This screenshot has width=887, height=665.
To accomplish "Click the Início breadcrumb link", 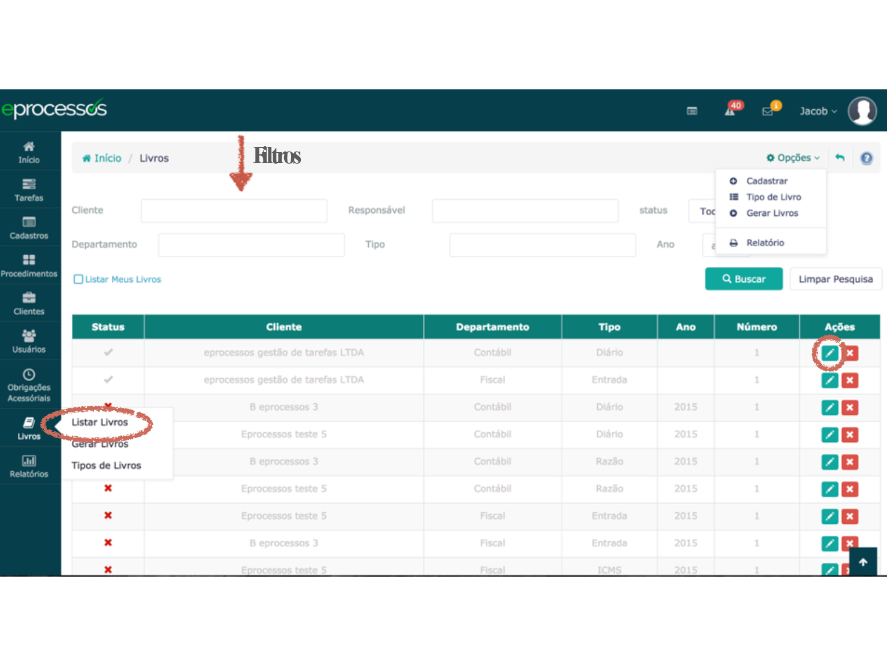I will click(x=102, y=158).
